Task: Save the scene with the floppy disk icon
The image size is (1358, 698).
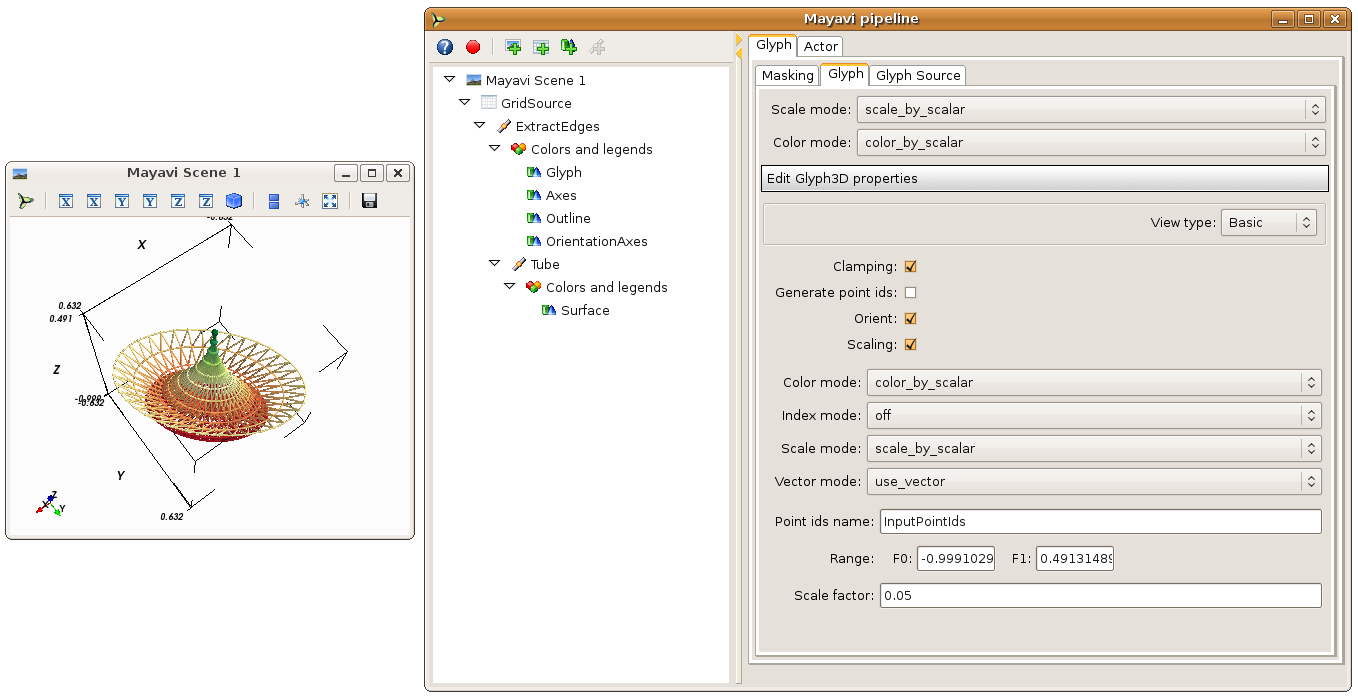Action: tap(370, 201)
